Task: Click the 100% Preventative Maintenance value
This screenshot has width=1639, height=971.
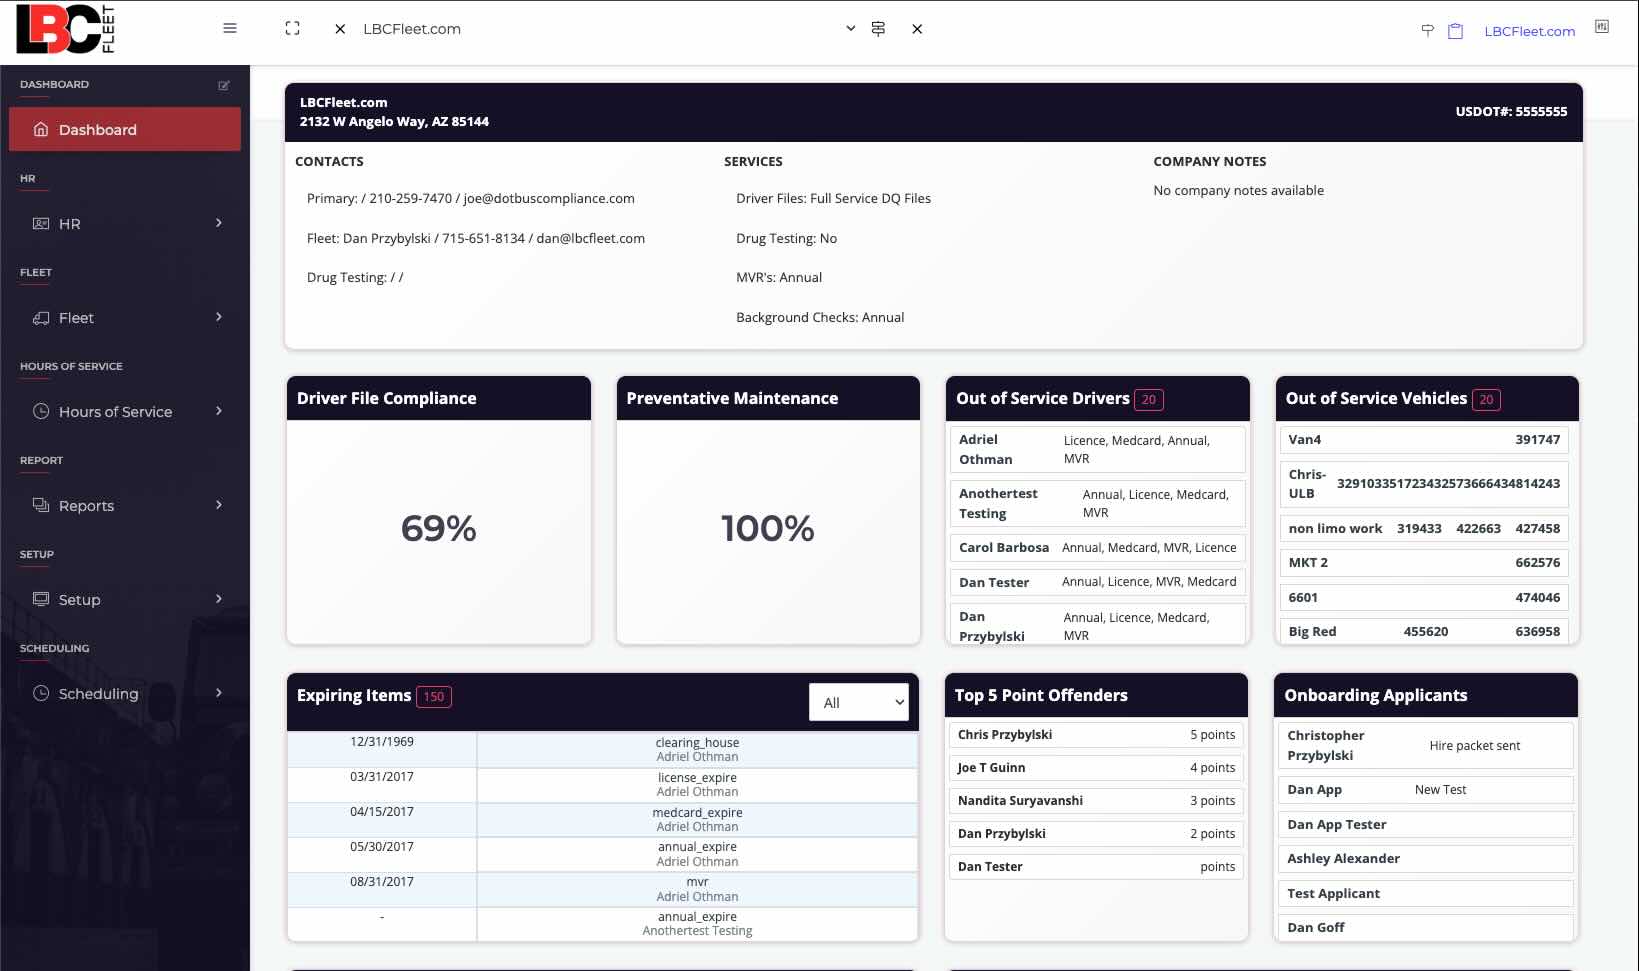Action: pyautogui.click(x=768, y=528)
